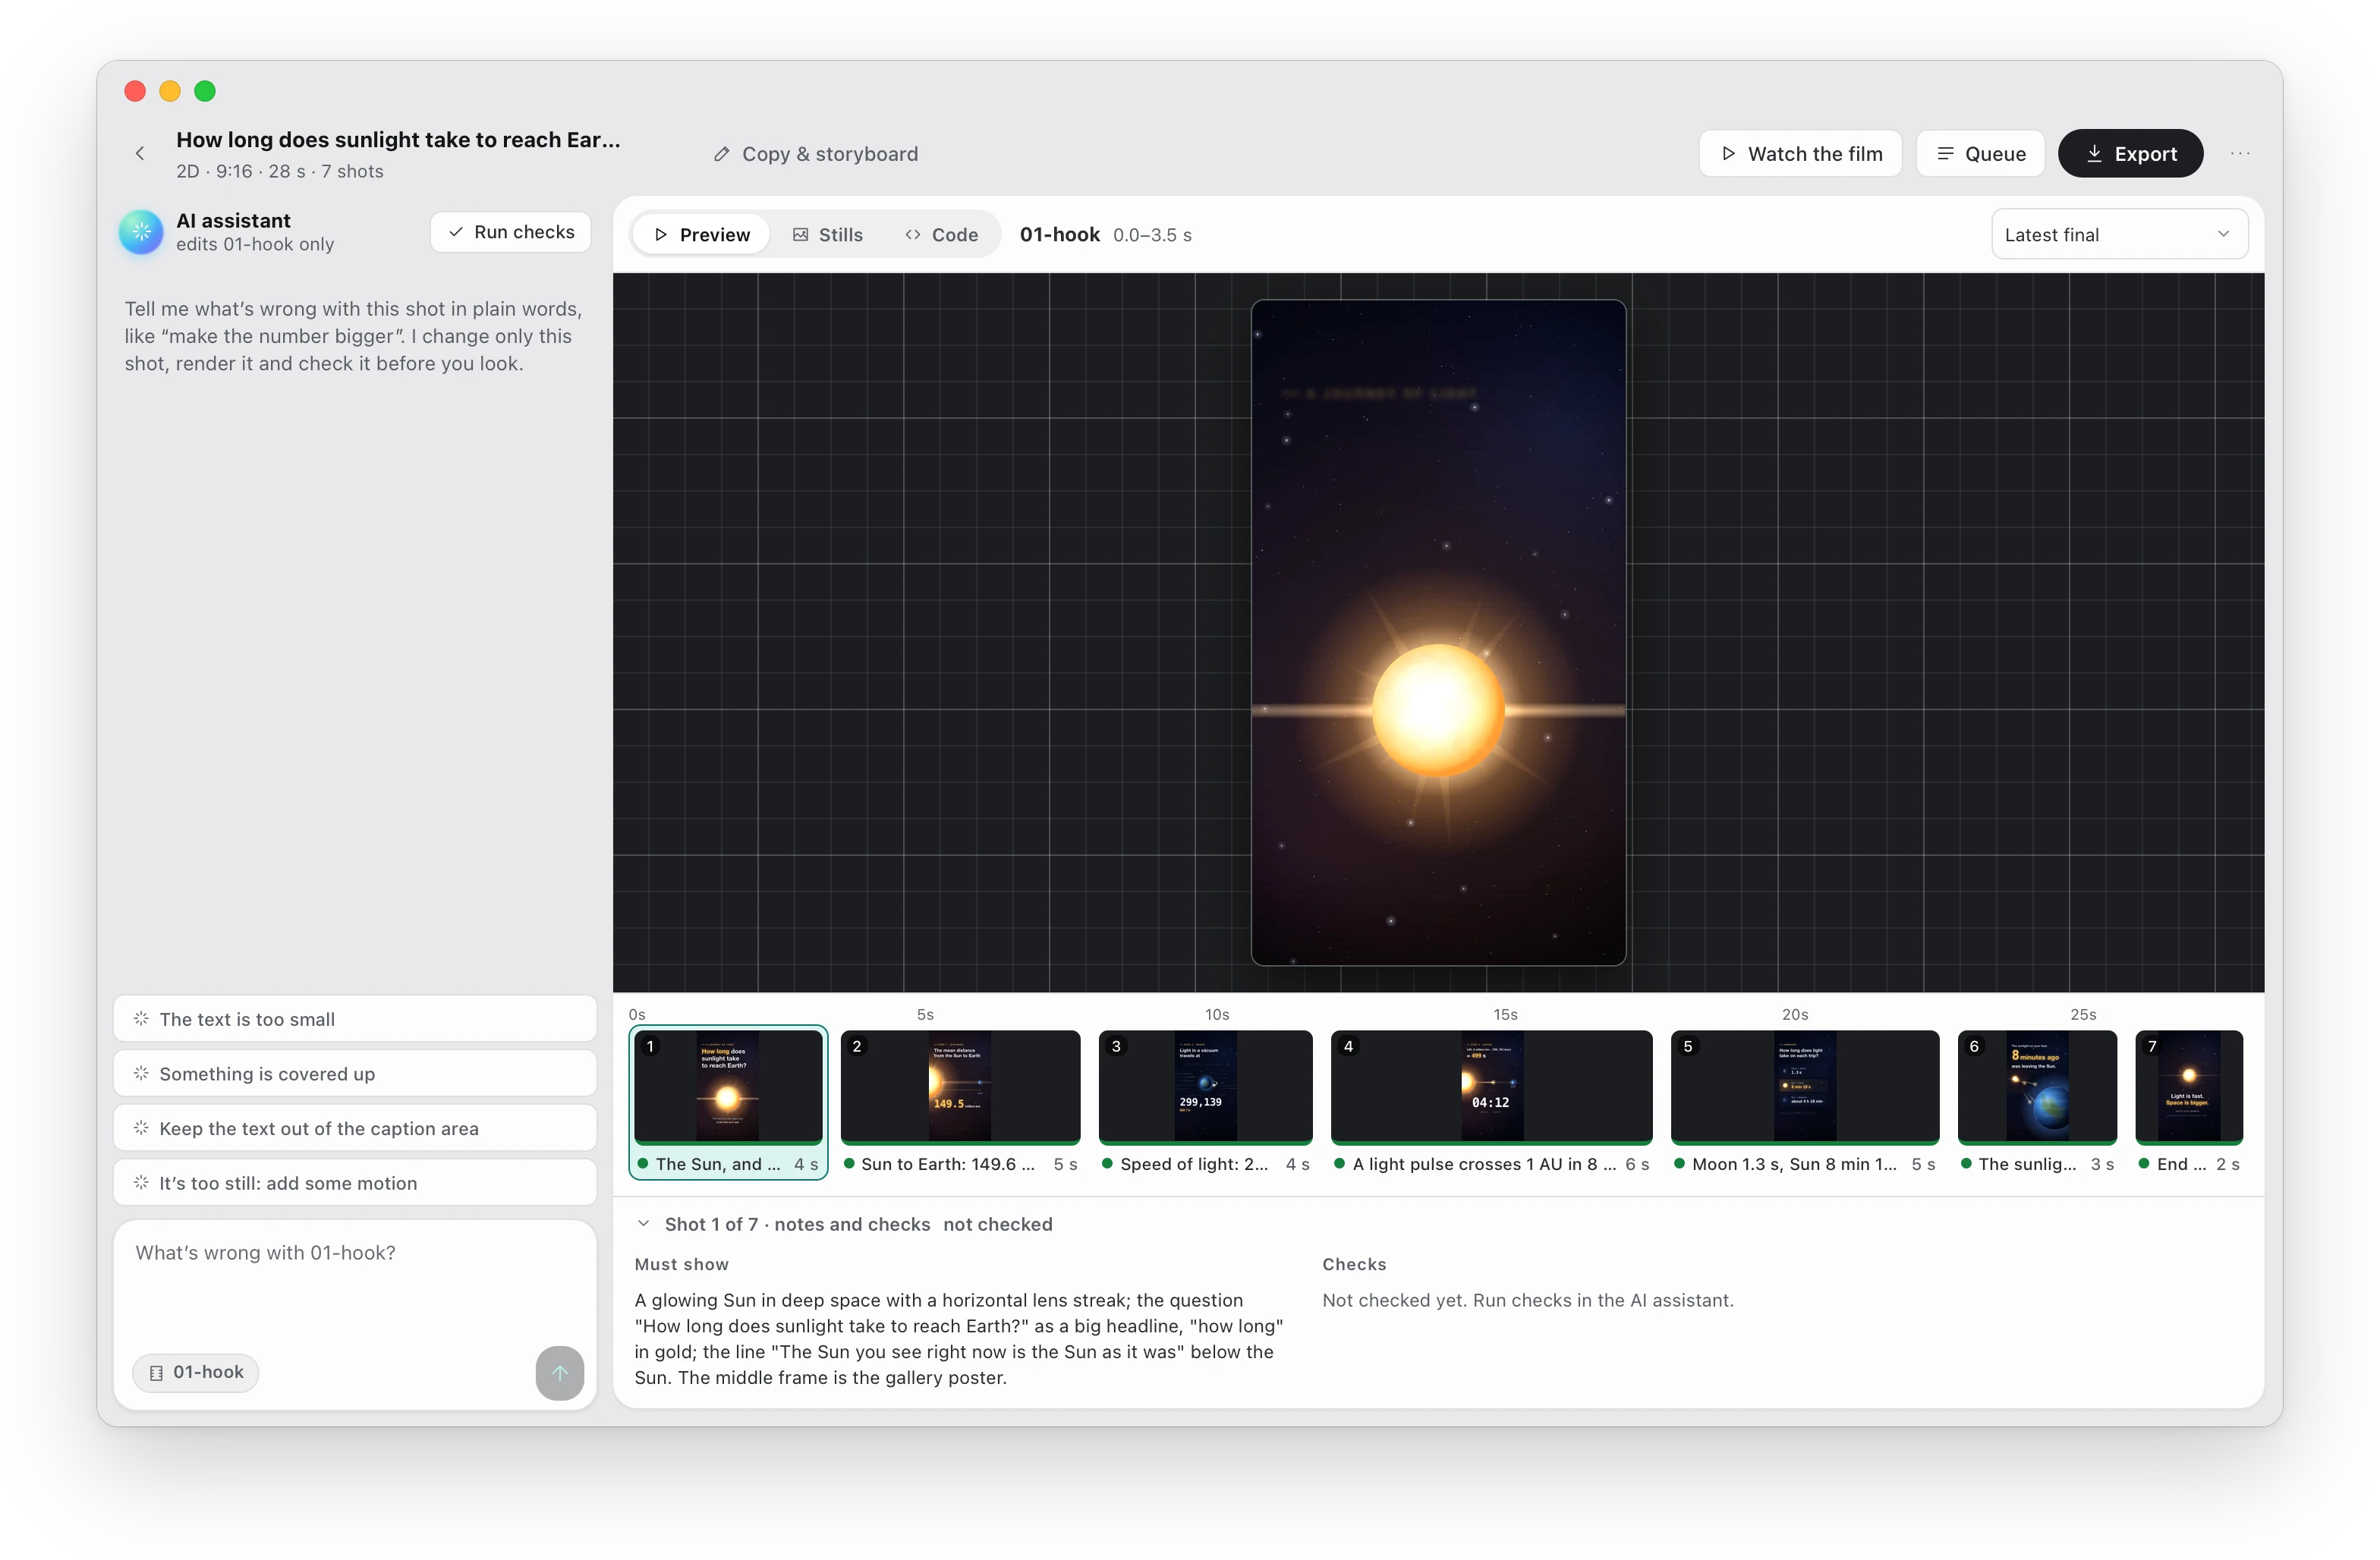Click the 01-hook shot chip in composer

point(195,1372)
